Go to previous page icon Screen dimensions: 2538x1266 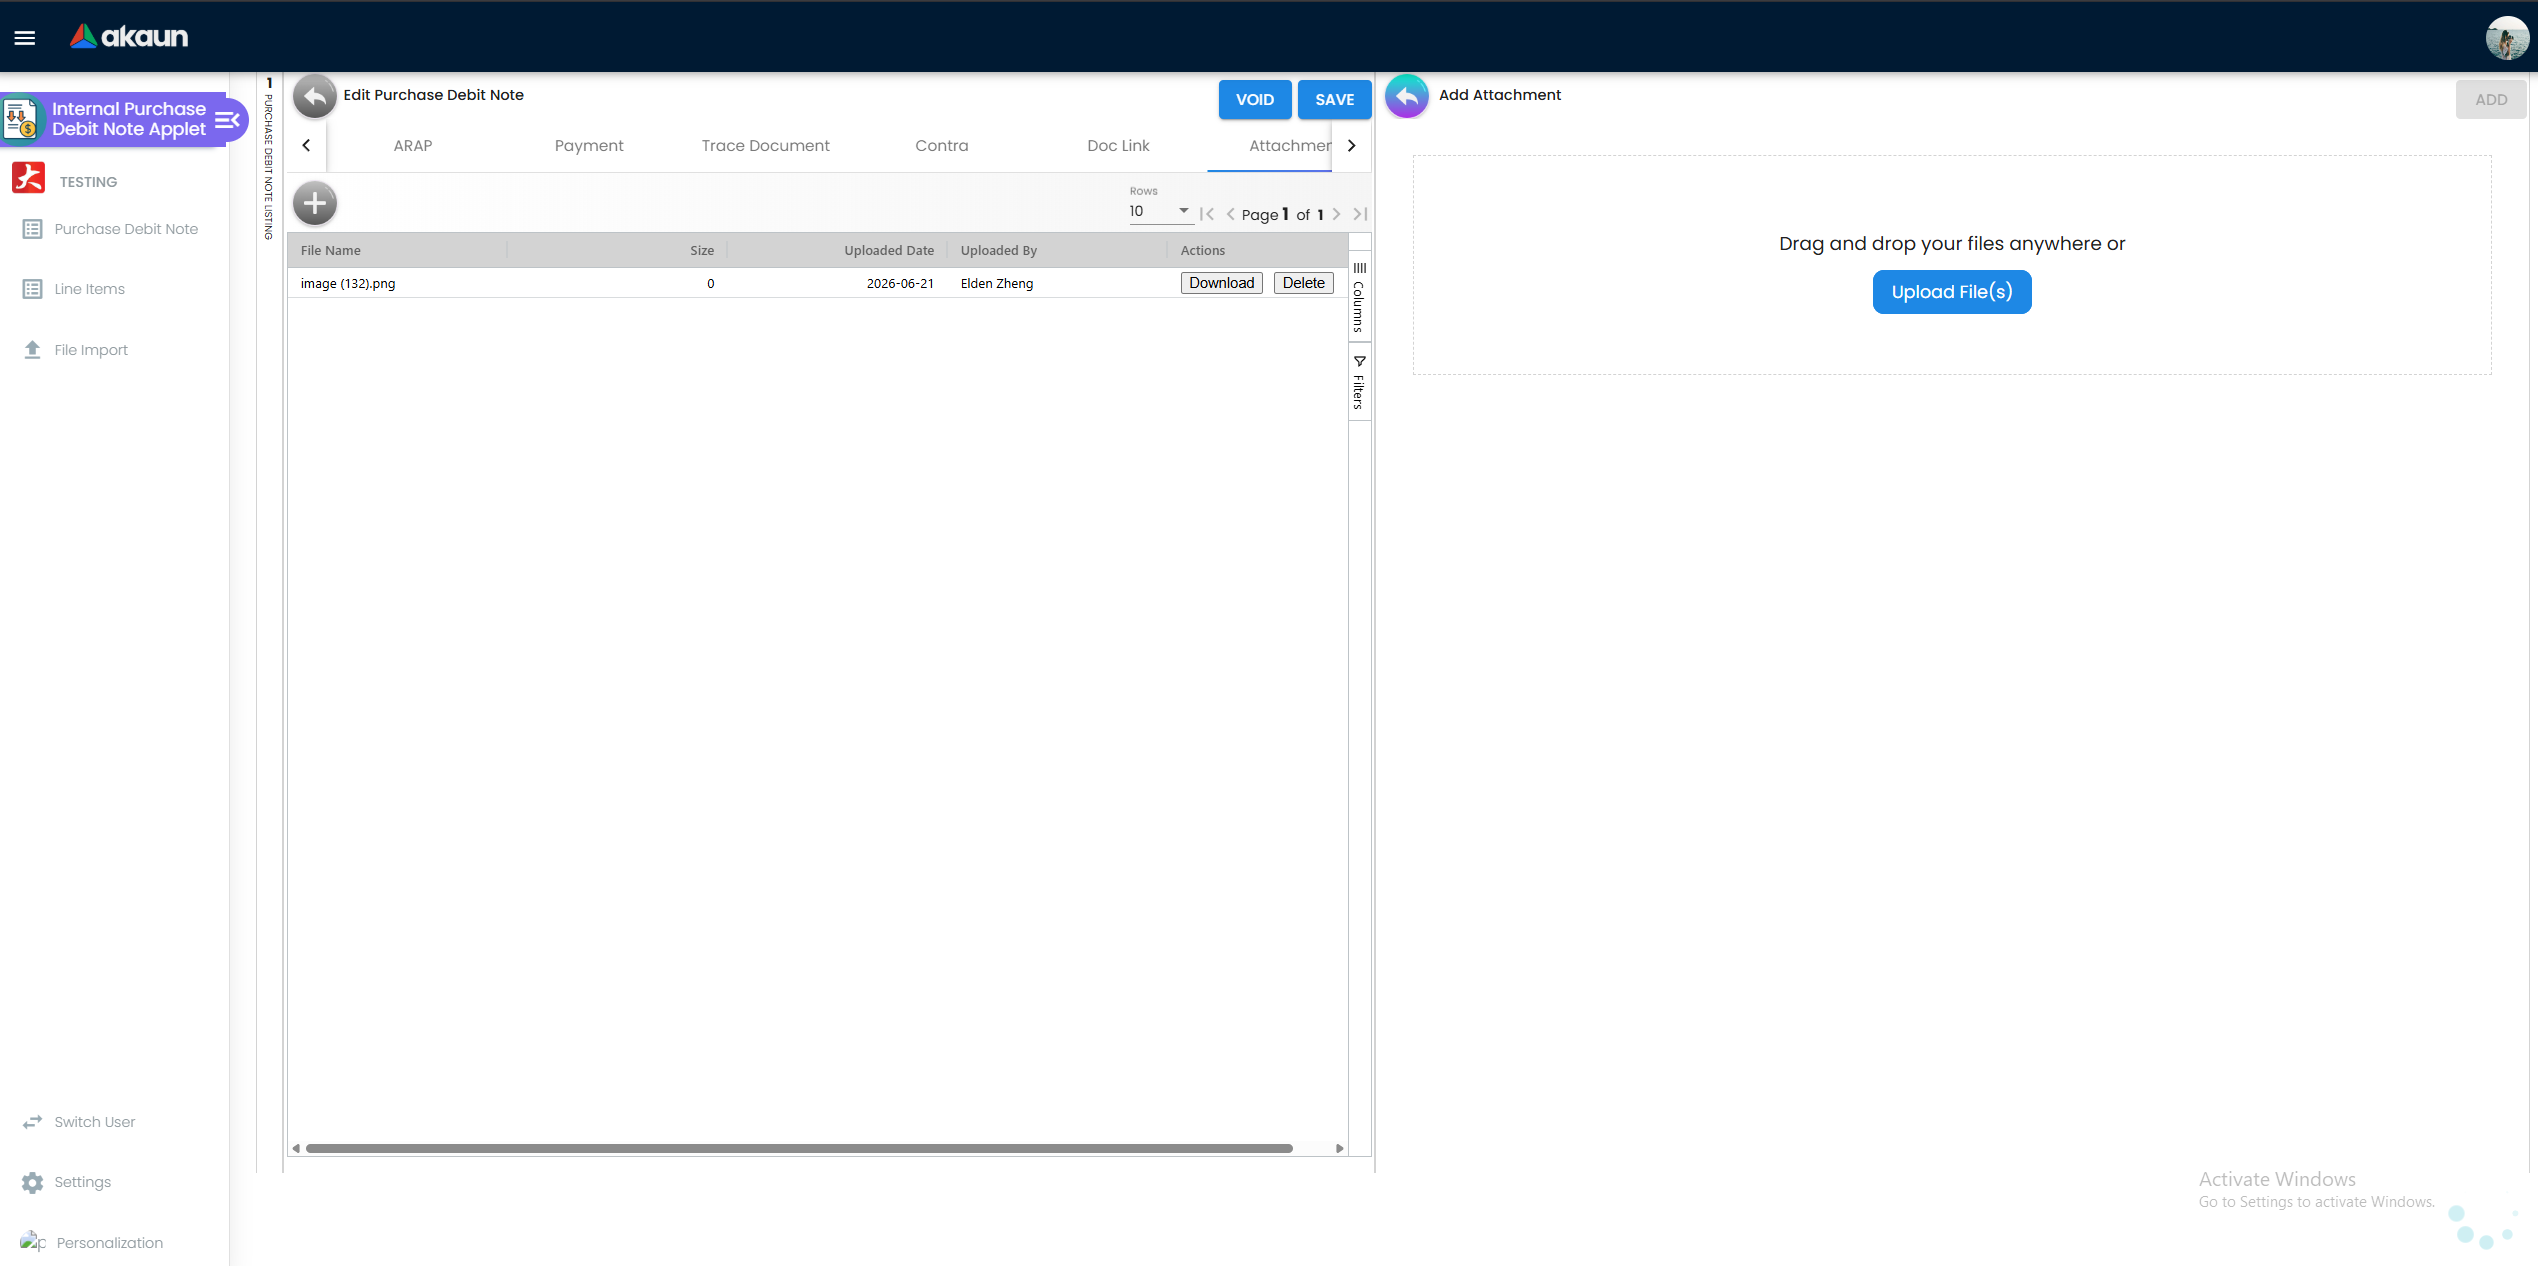pyautogui.click(x=1230, y=214)
